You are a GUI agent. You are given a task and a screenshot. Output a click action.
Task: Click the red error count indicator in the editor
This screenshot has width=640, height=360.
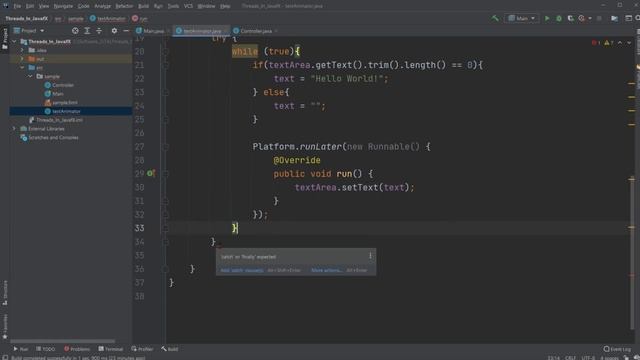click(596, 43)
